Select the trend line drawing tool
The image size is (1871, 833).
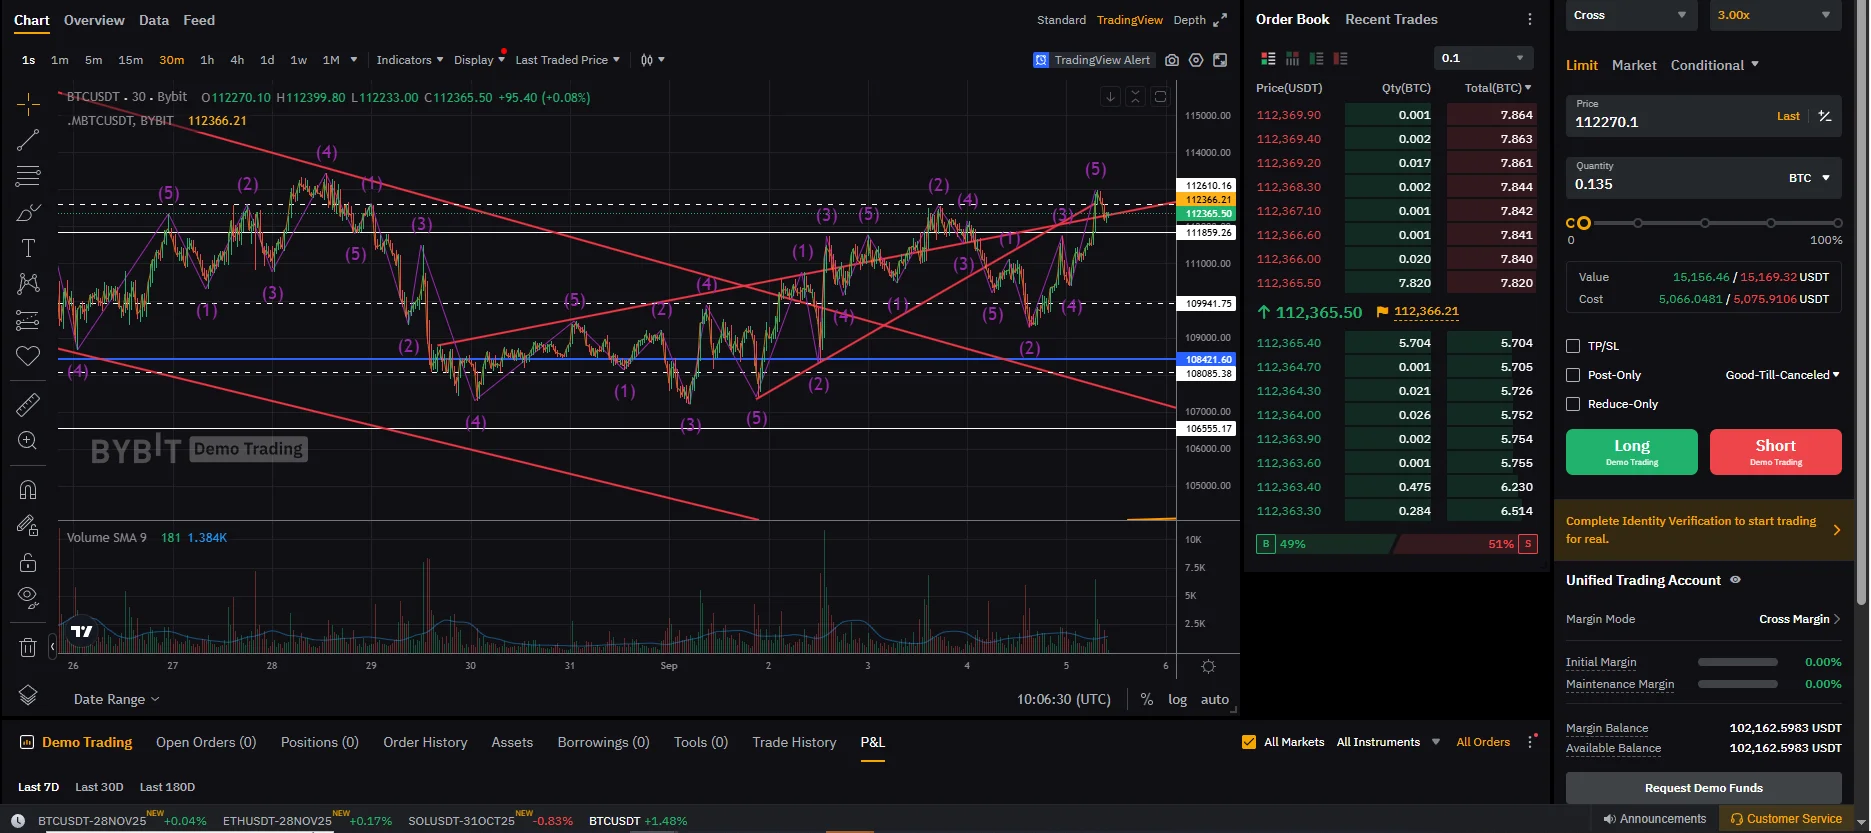pos(28,140)
